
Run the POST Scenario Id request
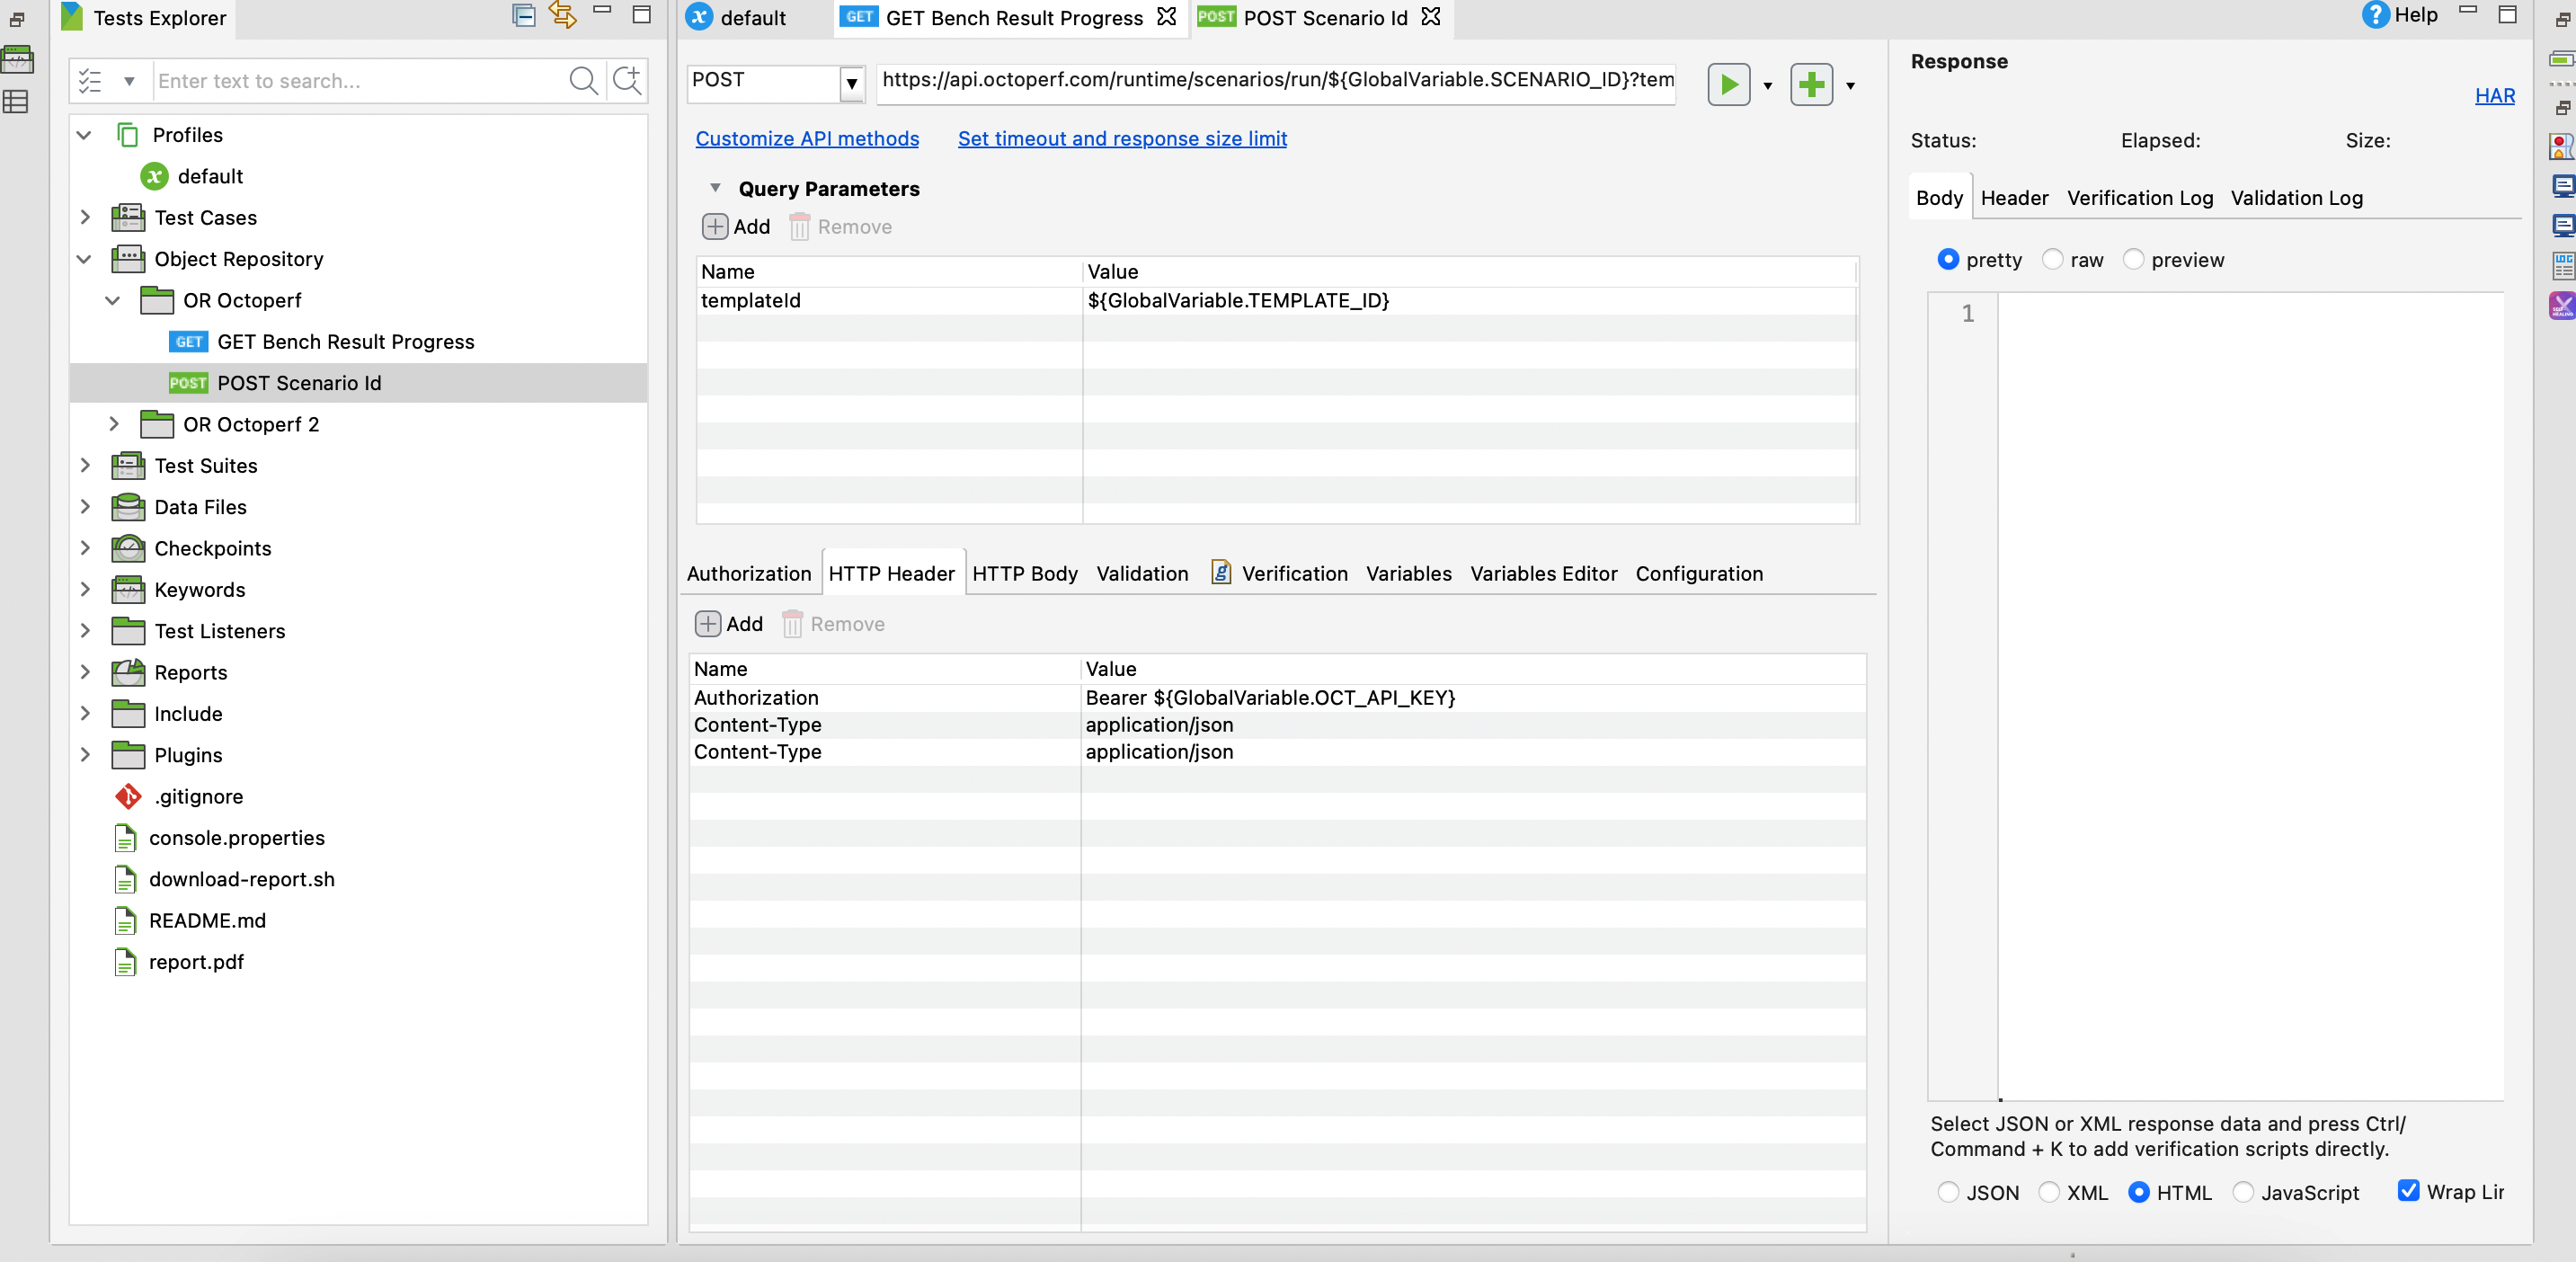coord(1729,84)
